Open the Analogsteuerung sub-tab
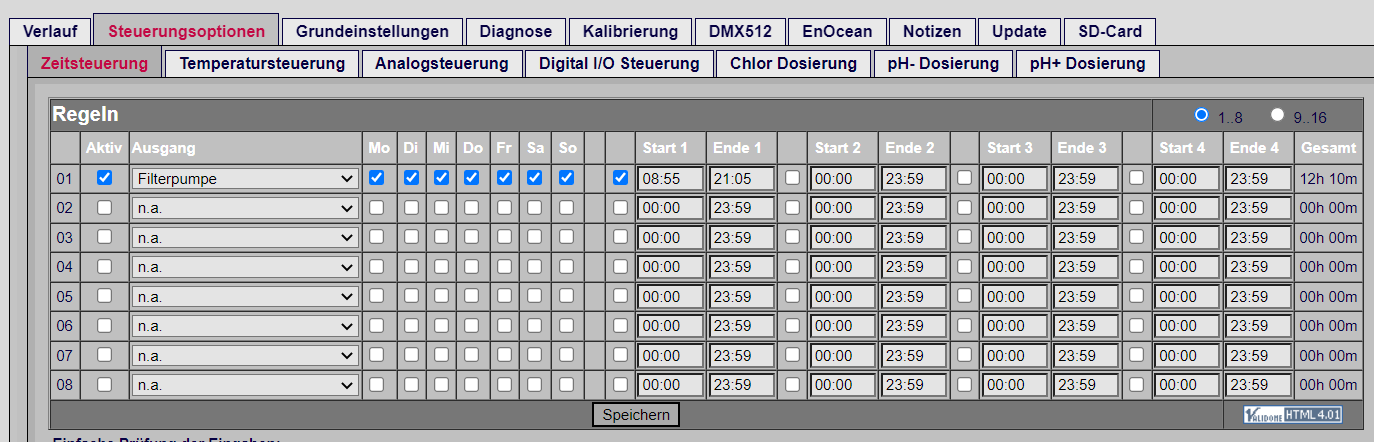 tap(442, 63)
